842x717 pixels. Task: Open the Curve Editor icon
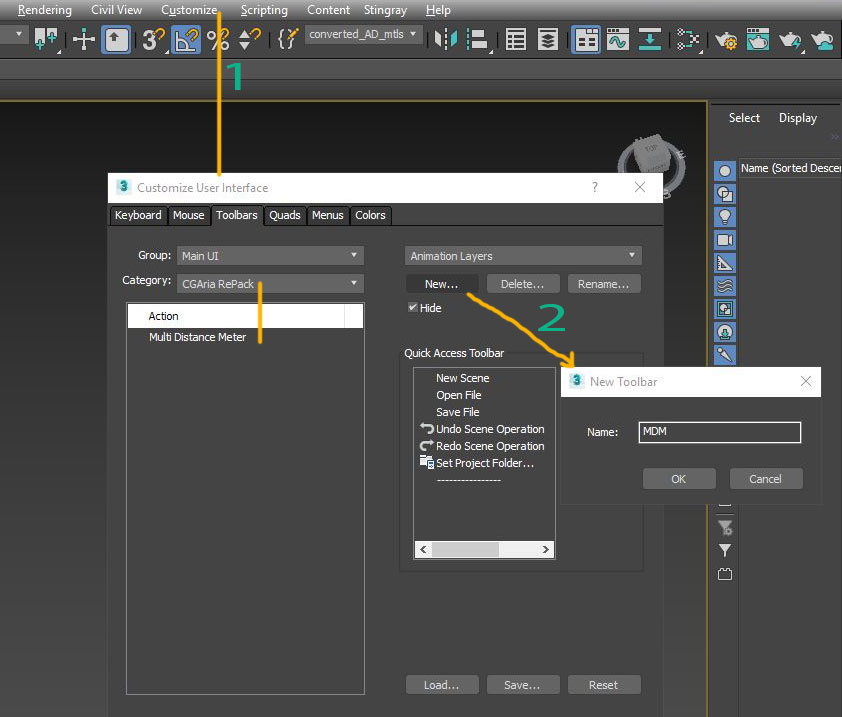pos(617,39)
